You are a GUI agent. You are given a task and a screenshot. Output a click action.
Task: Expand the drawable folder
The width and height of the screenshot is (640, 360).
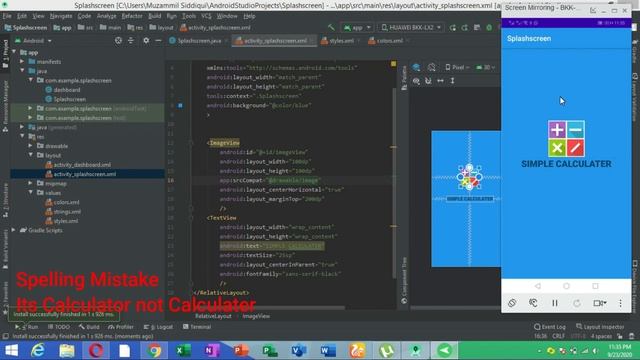31,146
